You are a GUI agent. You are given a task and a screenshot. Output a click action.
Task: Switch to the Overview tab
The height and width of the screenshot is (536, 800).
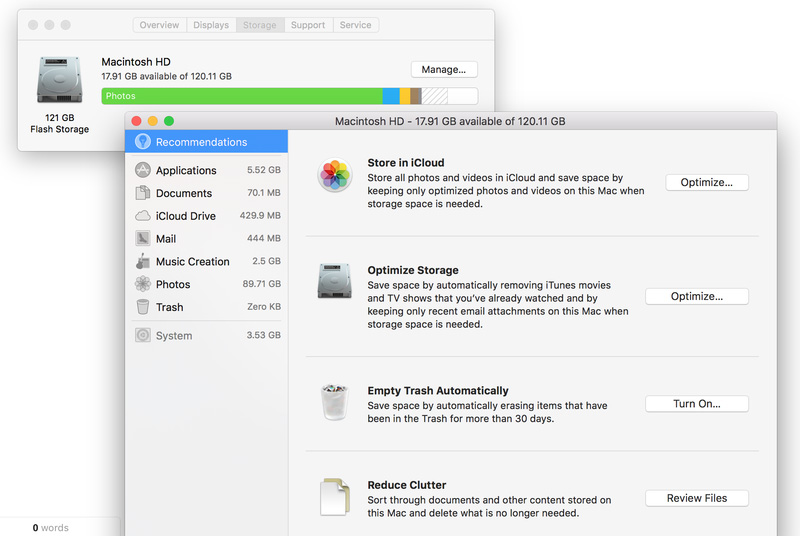[x=159, y=25]
